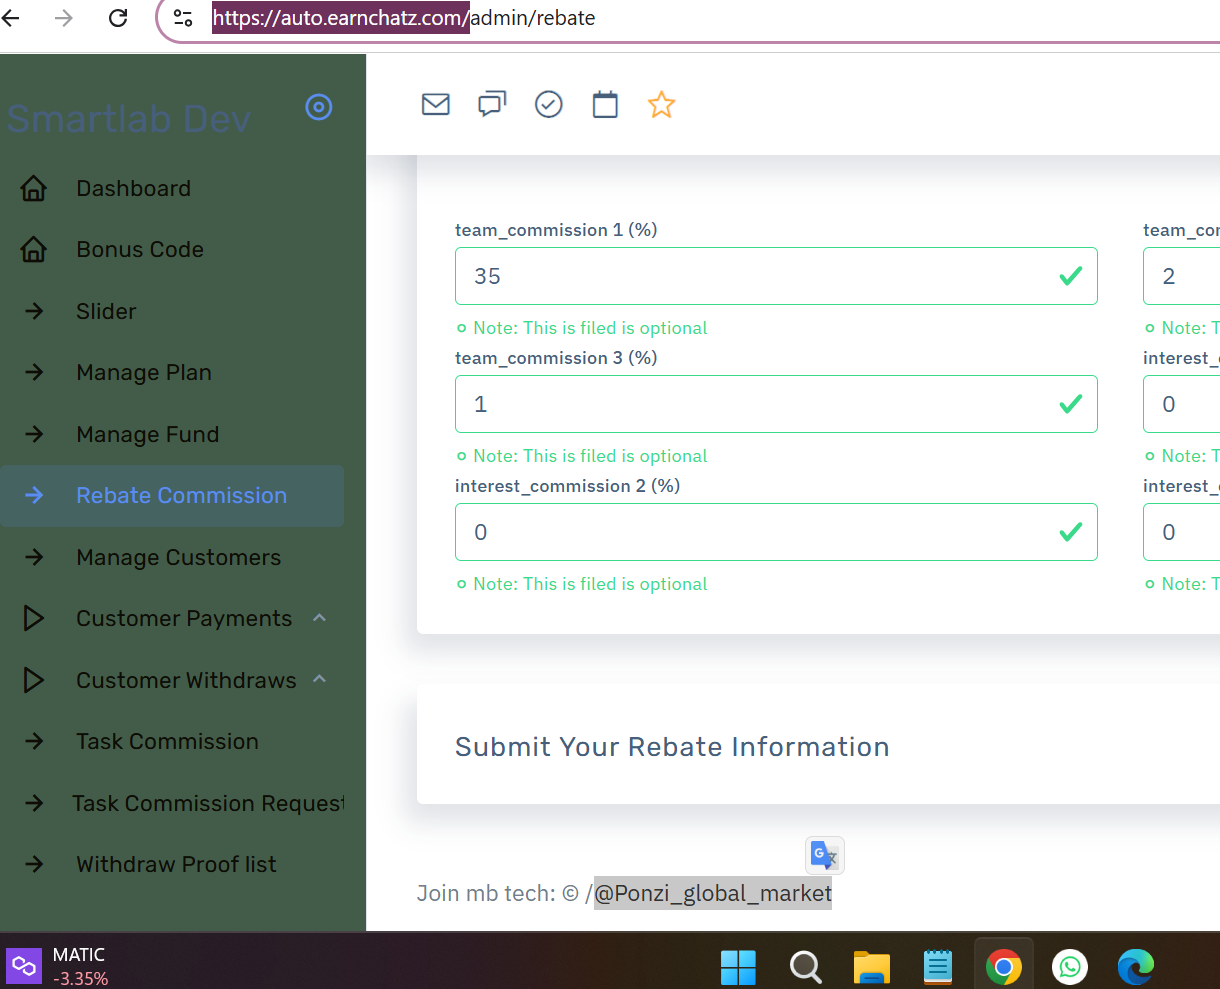1220x989 pixels.
Task: Click the orange star favorites icon
Action: coord(661,104)
